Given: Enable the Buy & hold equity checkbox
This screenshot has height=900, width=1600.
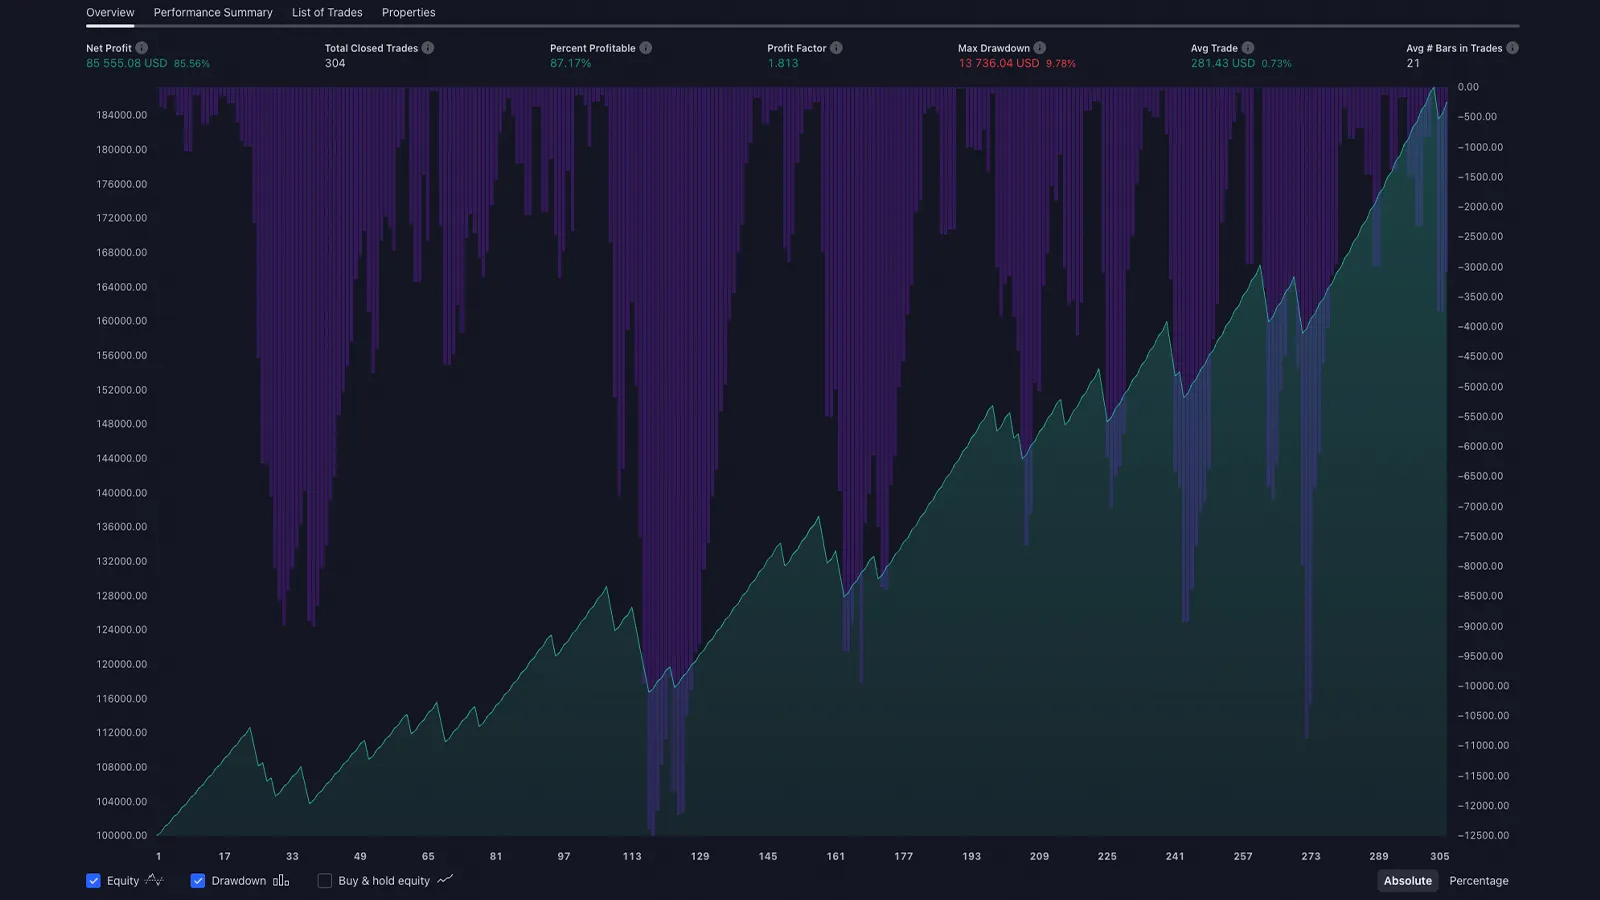Looking at the screenshot, I should 324,880.
